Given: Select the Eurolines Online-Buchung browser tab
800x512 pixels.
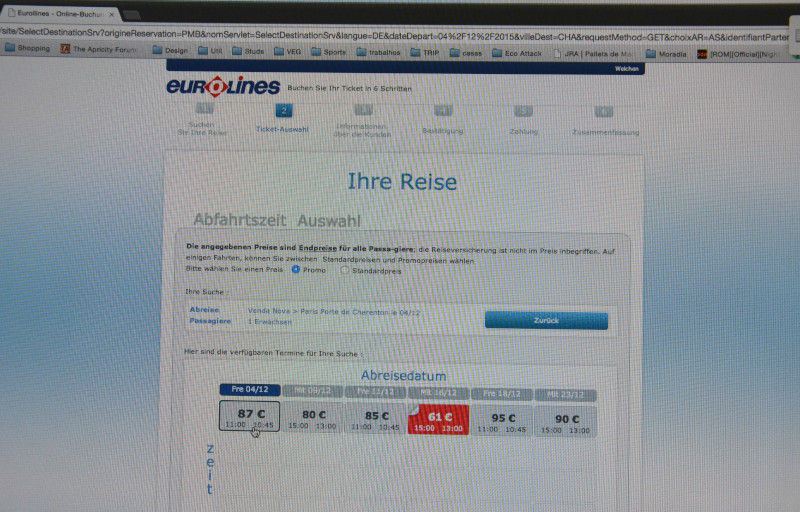Looking at the screenshot, I should coord(59,14).
